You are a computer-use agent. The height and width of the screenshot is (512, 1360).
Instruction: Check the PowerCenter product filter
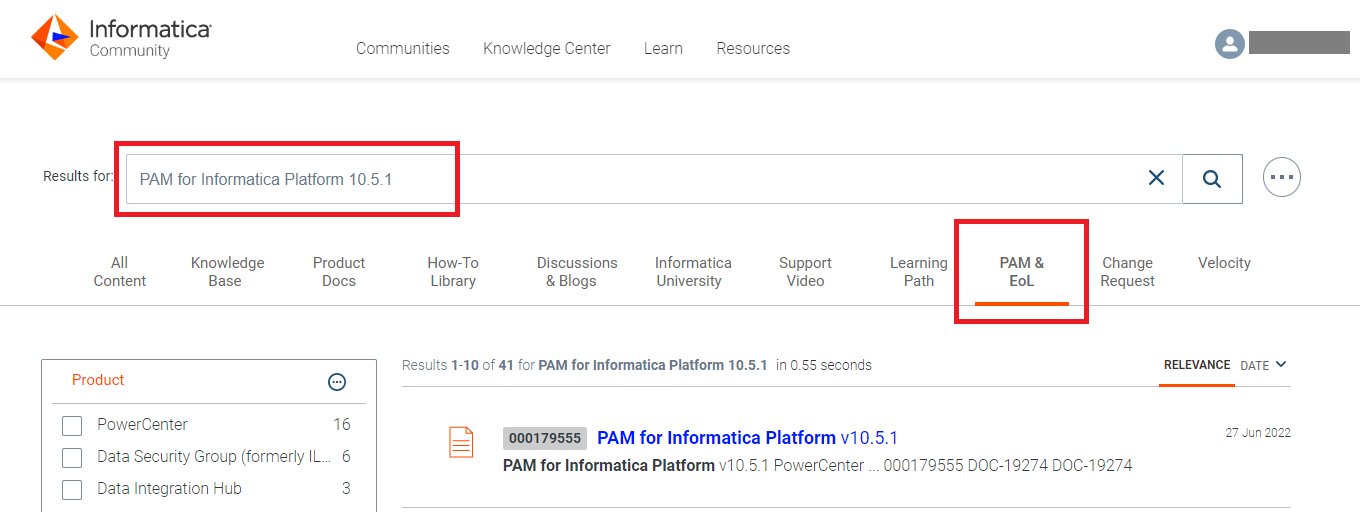coord(72,426)
